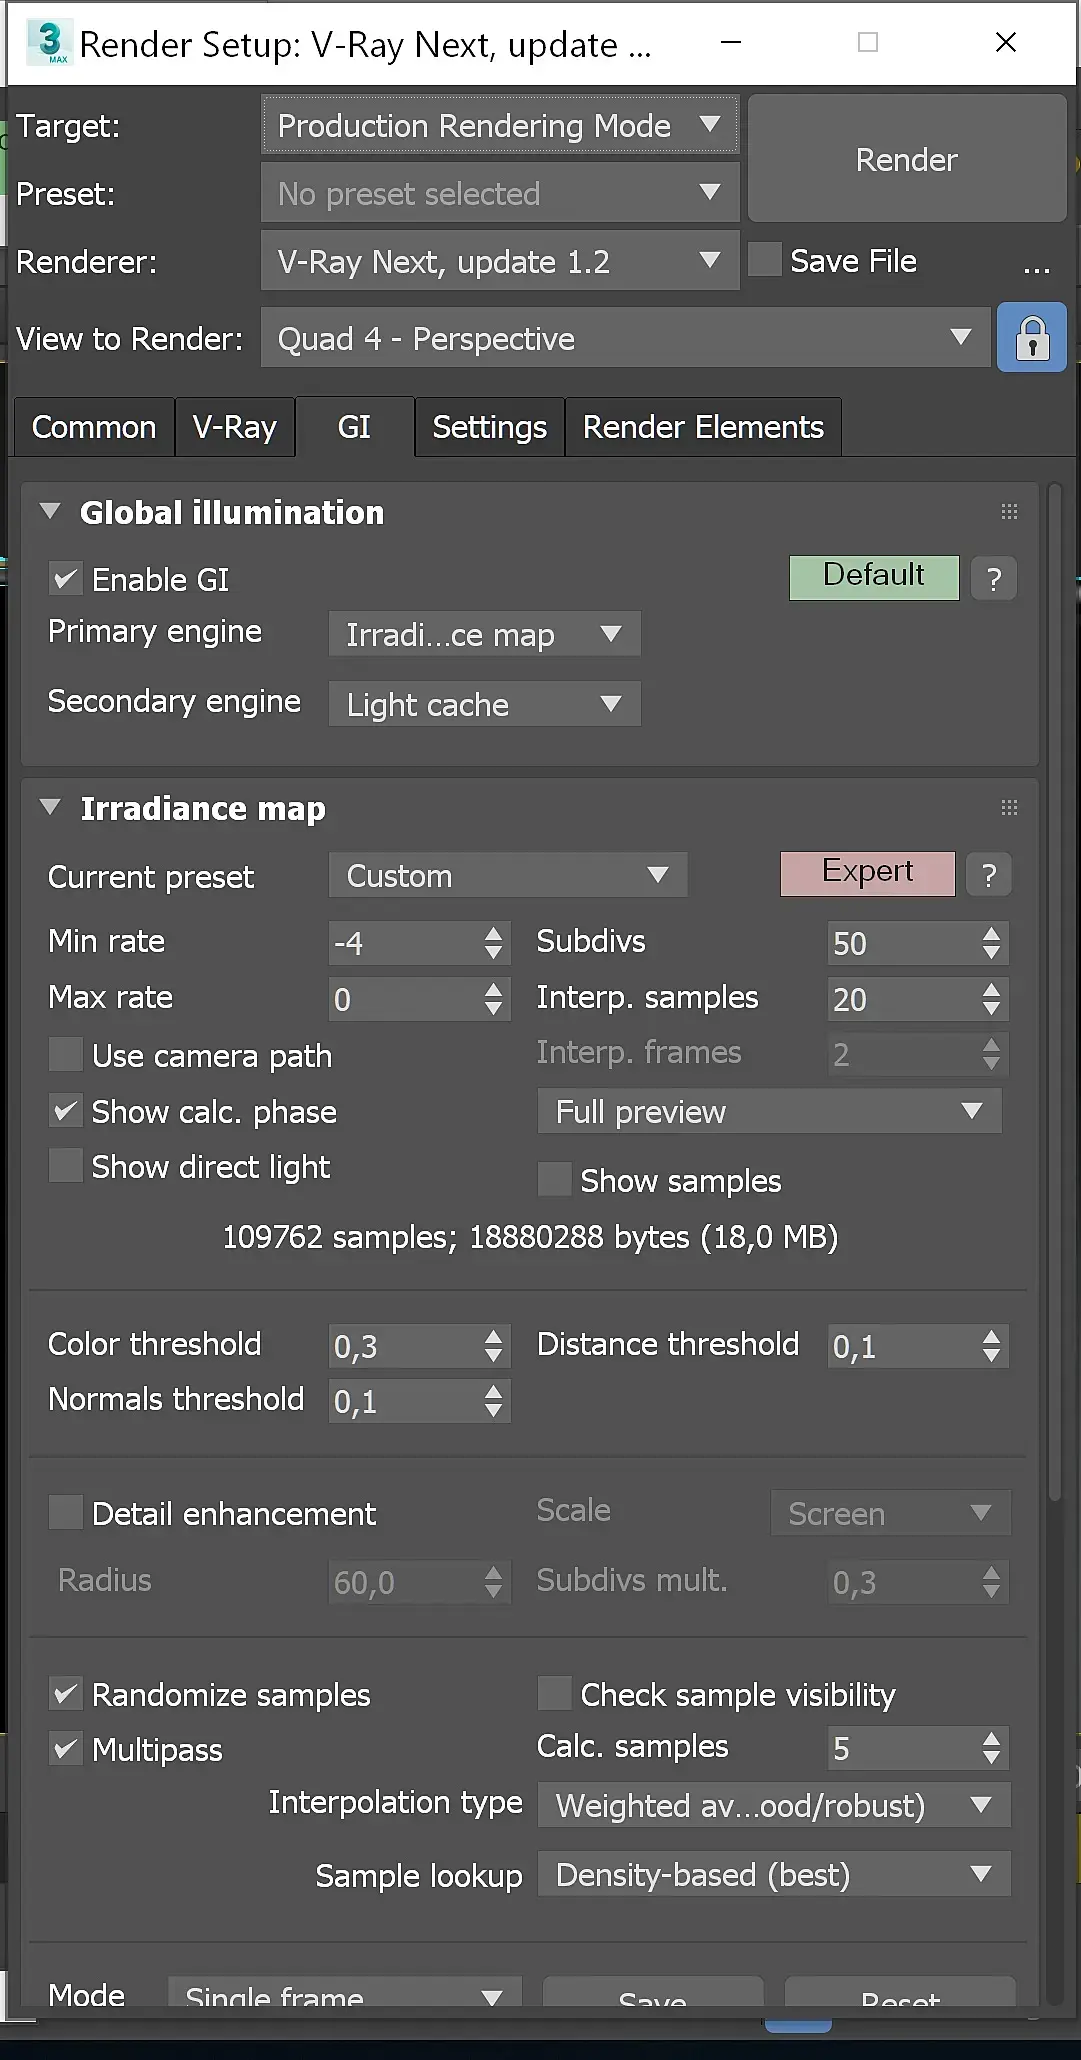Image resolution: width=1081 pixels, height=2060 pixels.
Task: Click the Global illumination rollout grip dots
Action: (1009, 512)
